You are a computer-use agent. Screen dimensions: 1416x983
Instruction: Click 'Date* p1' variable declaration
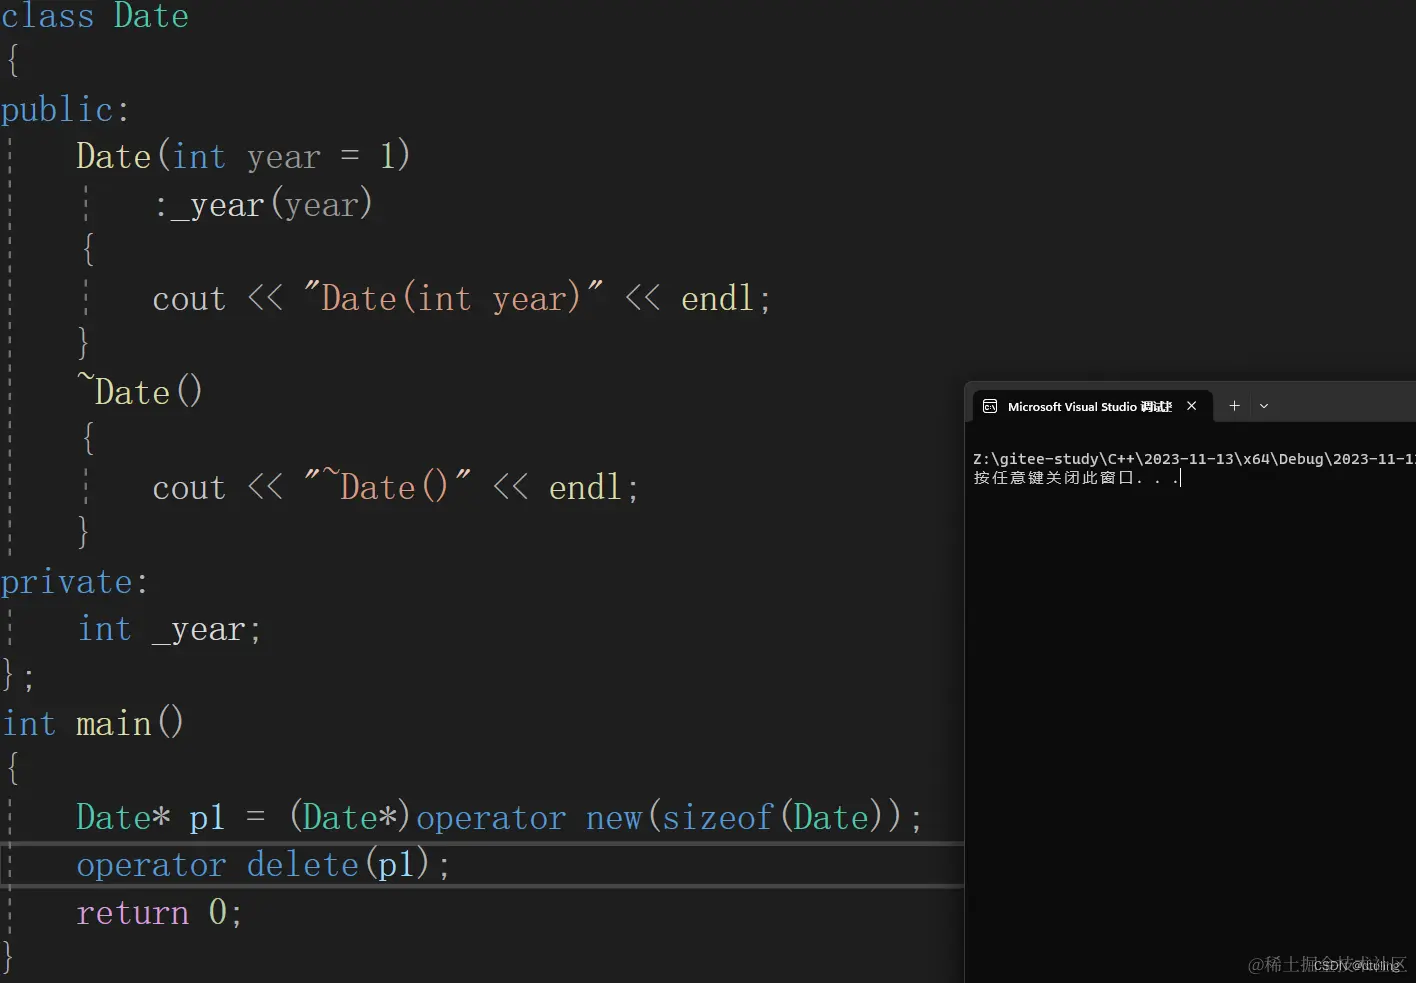point(151,818)
